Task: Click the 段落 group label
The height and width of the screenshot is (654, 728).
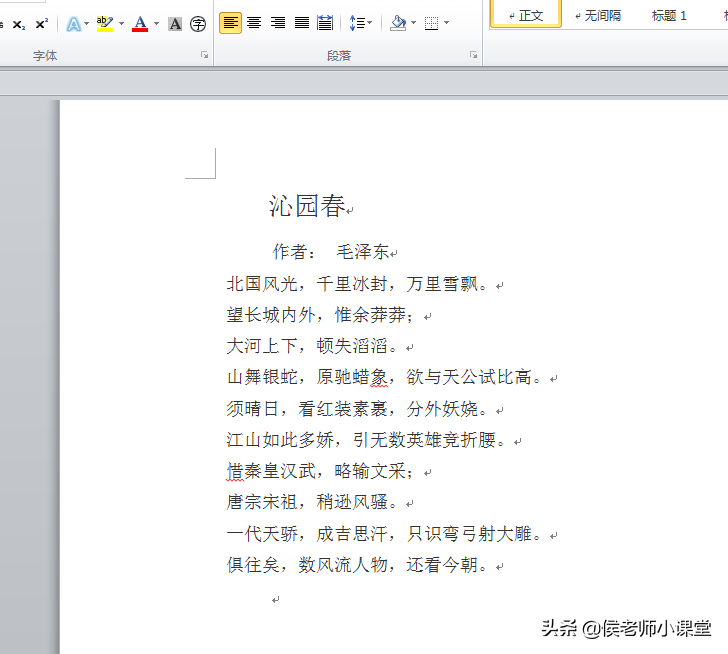Action: [x=339, y=56]
